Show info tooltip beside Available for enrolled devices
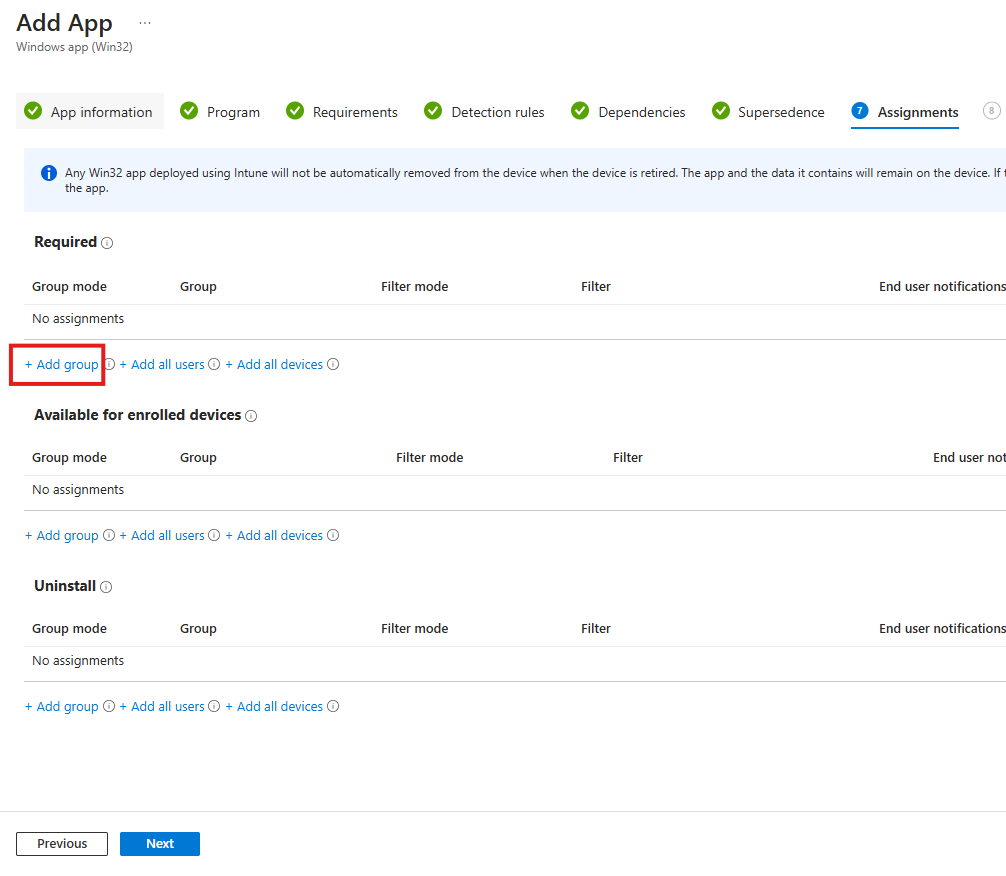Screen dimensions: 1006x876 coord(252,416)
